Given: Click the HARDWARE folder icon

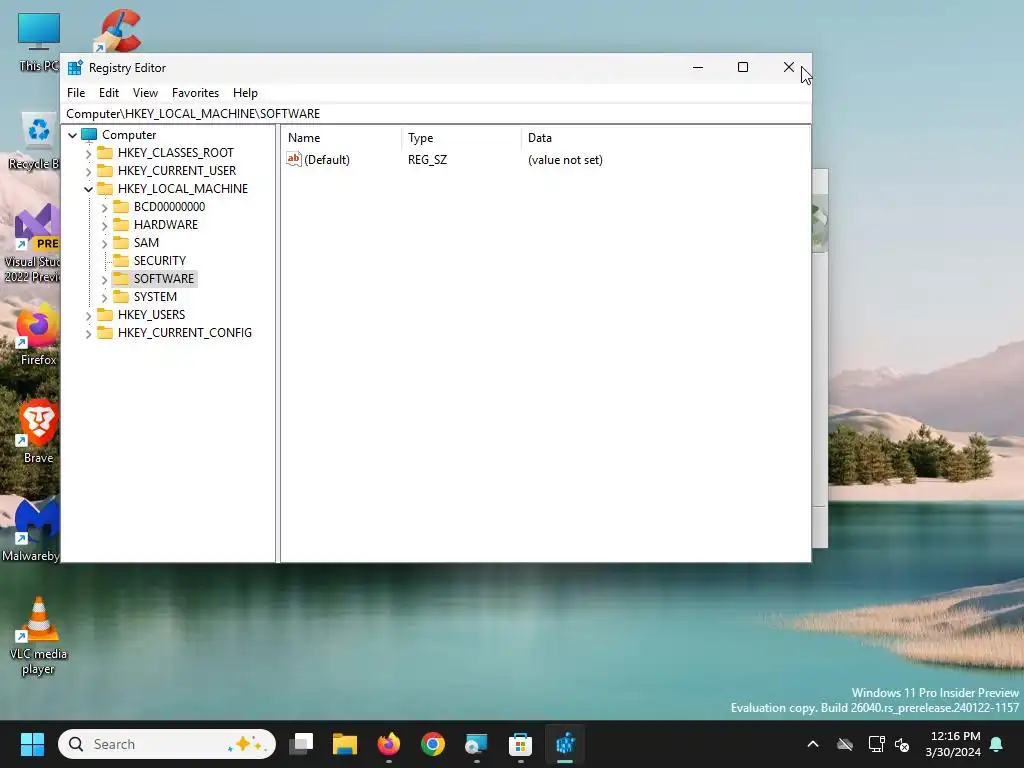Looking at the screenshot, I should 121,225.
